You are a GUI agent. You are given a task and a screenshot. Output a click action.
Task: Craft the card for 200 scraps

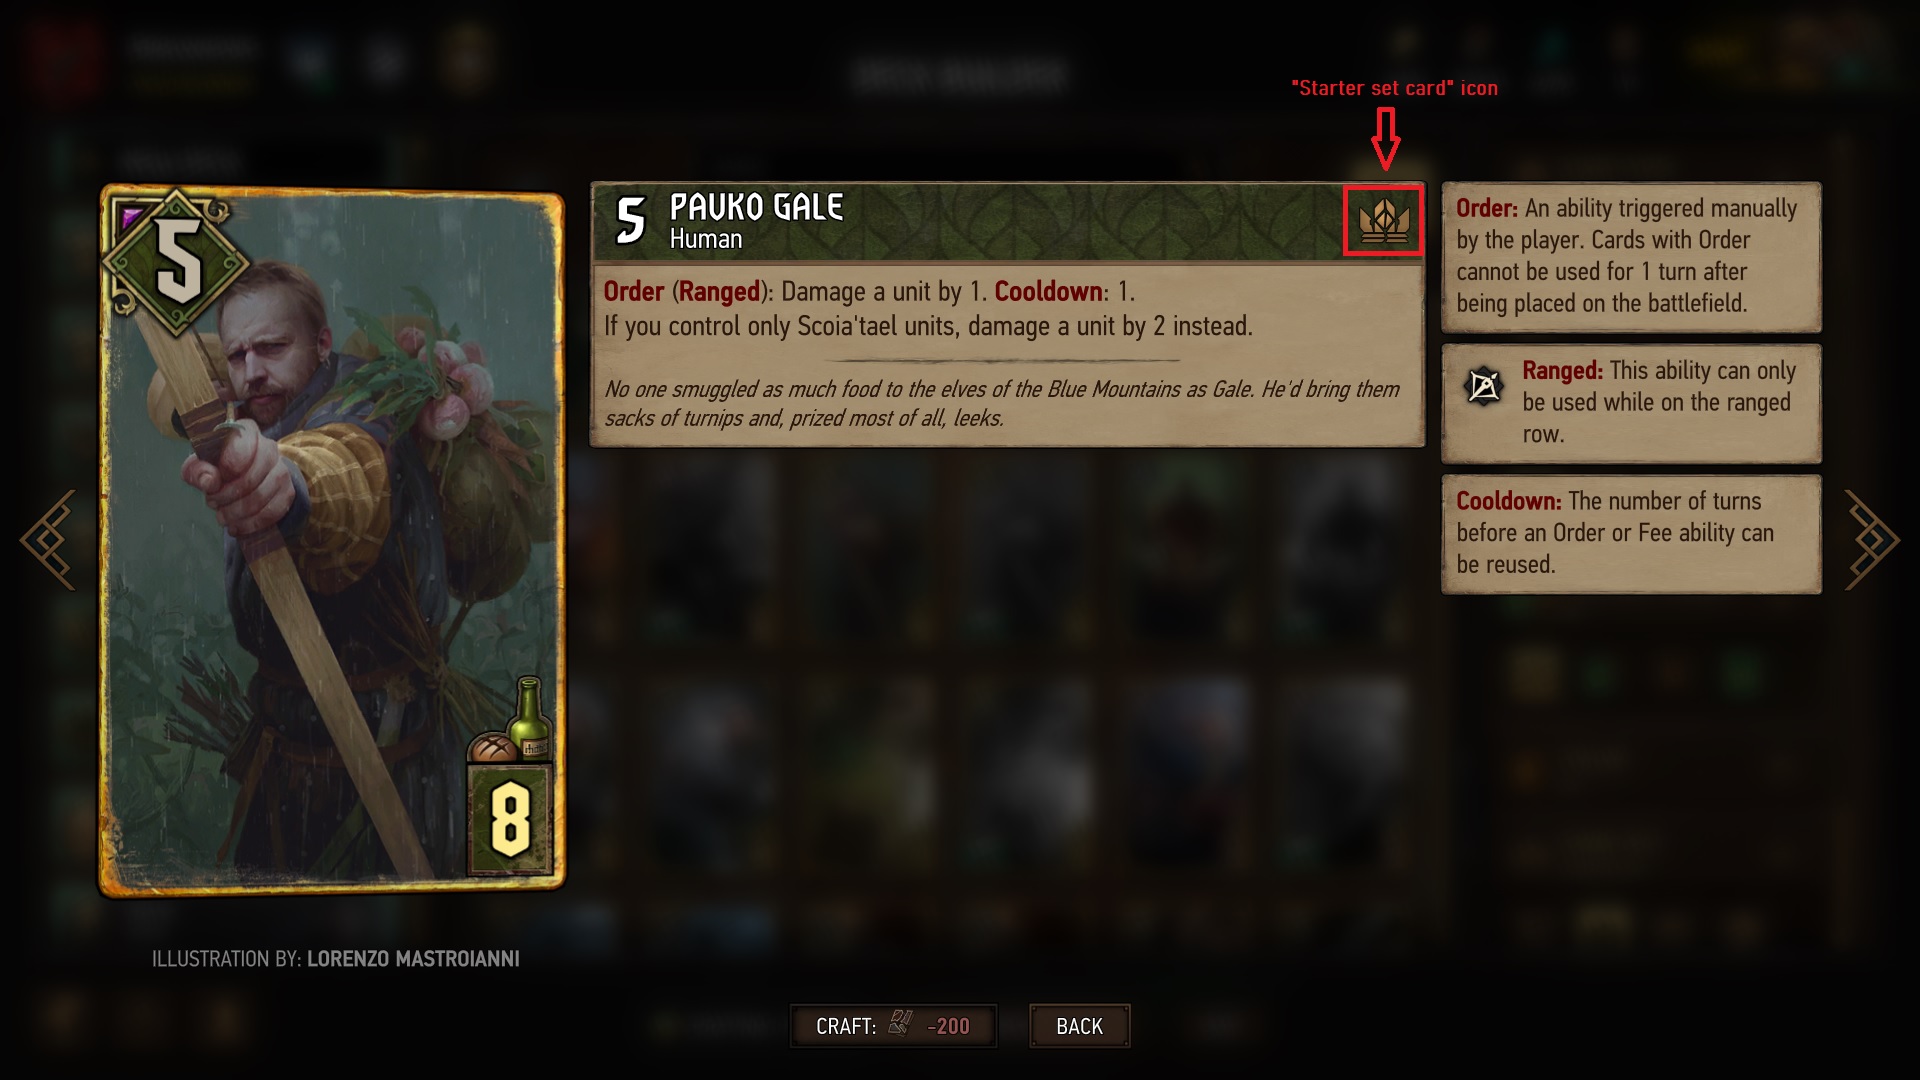click(893, 1026)
